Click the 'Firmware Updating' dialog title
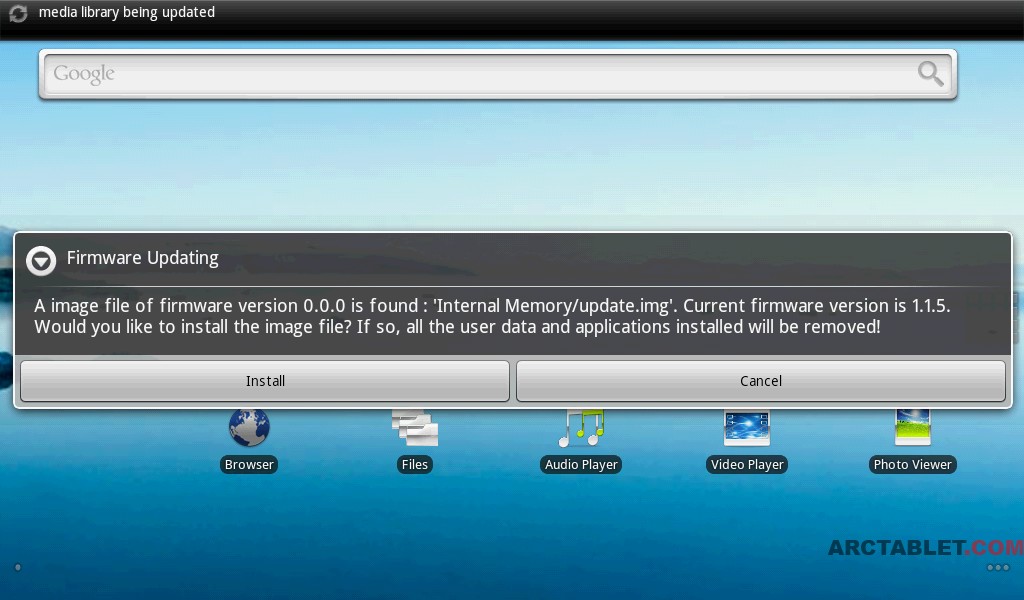The height and width of the screenshot is (600, 1024). (142, 259)
